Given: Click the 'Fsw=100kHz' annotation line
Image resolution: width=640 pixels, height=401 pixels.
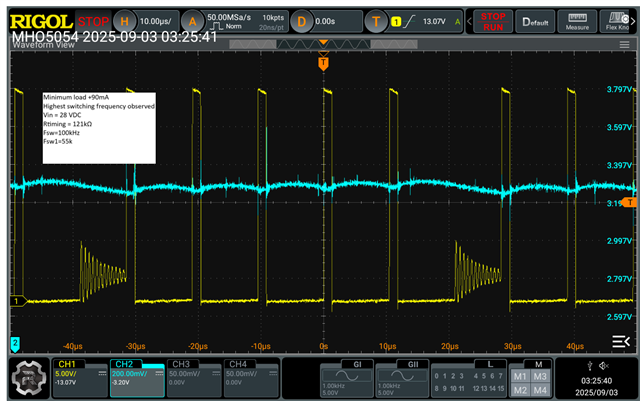Looking at the screenshot, I should click(x=62, y=133).
